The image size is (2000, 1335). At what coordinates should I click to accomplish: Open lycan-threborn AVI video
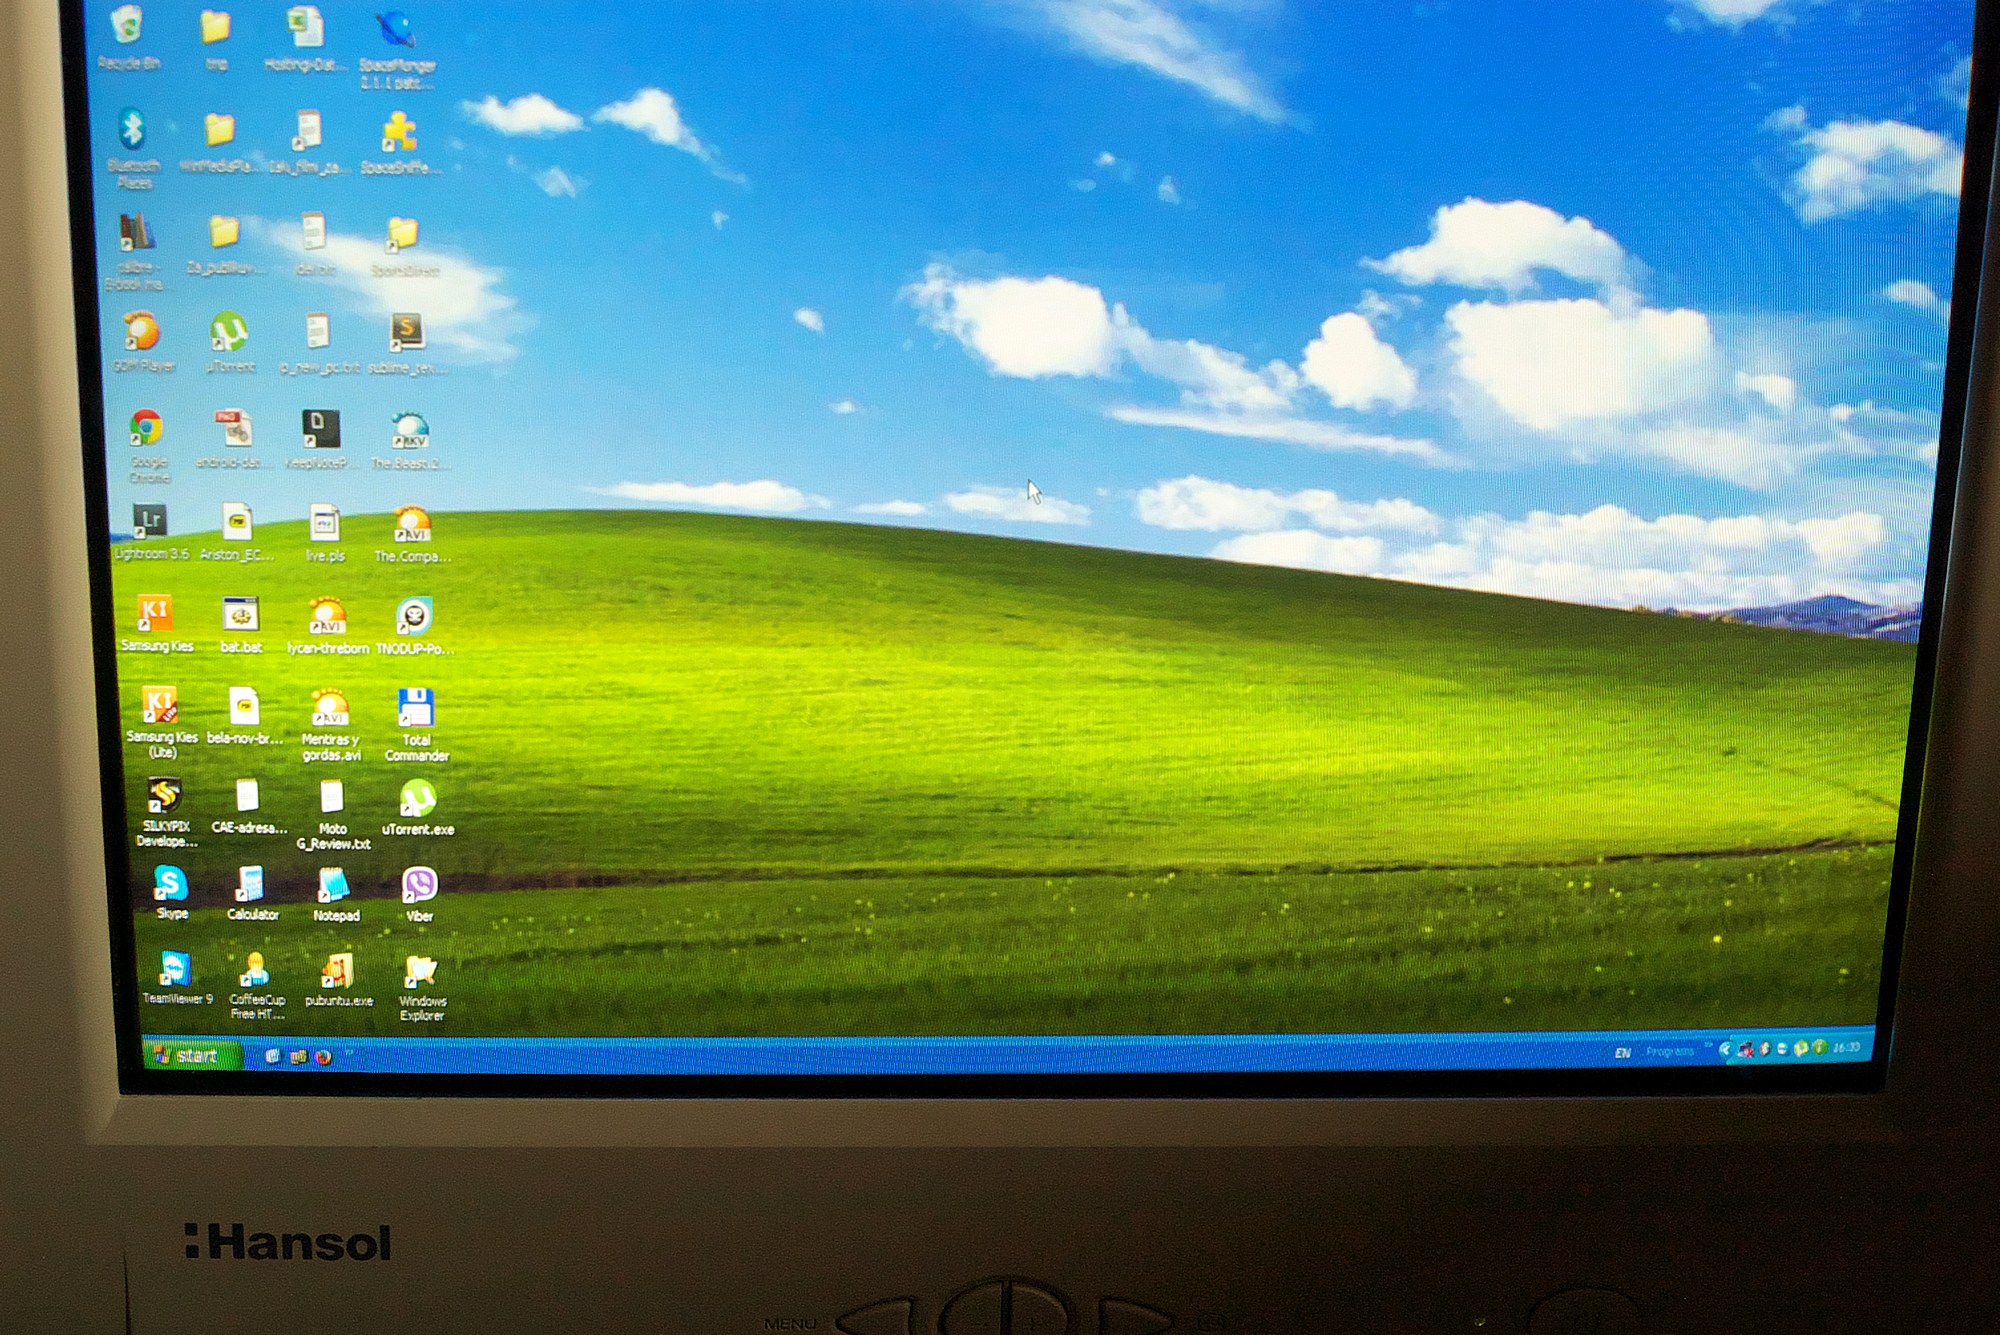pos(327,627)
